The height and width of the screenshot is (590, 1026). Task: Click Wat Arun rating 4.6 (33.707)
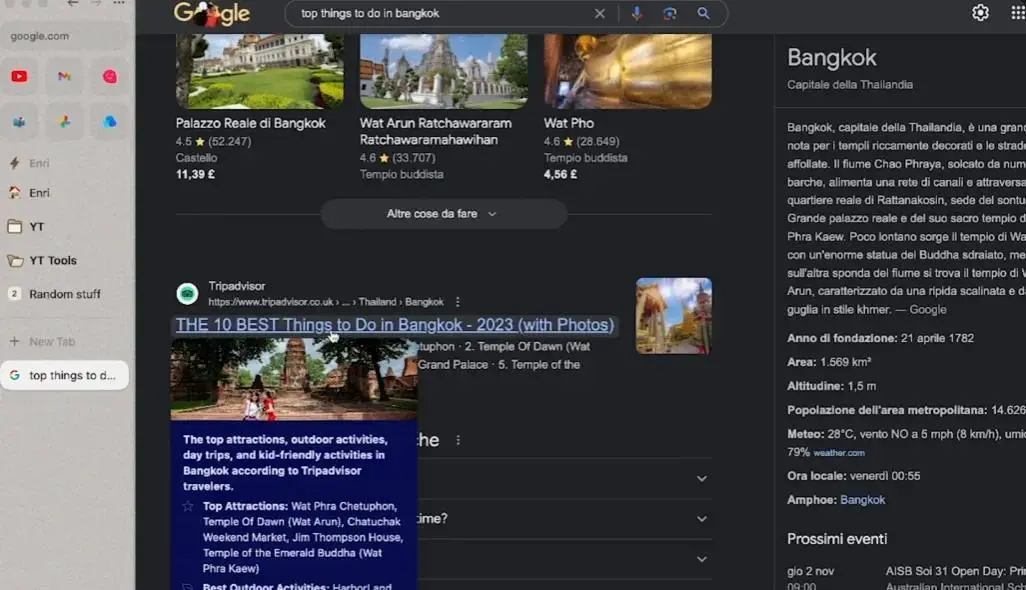pyautogui.click(x=397, y=158)
